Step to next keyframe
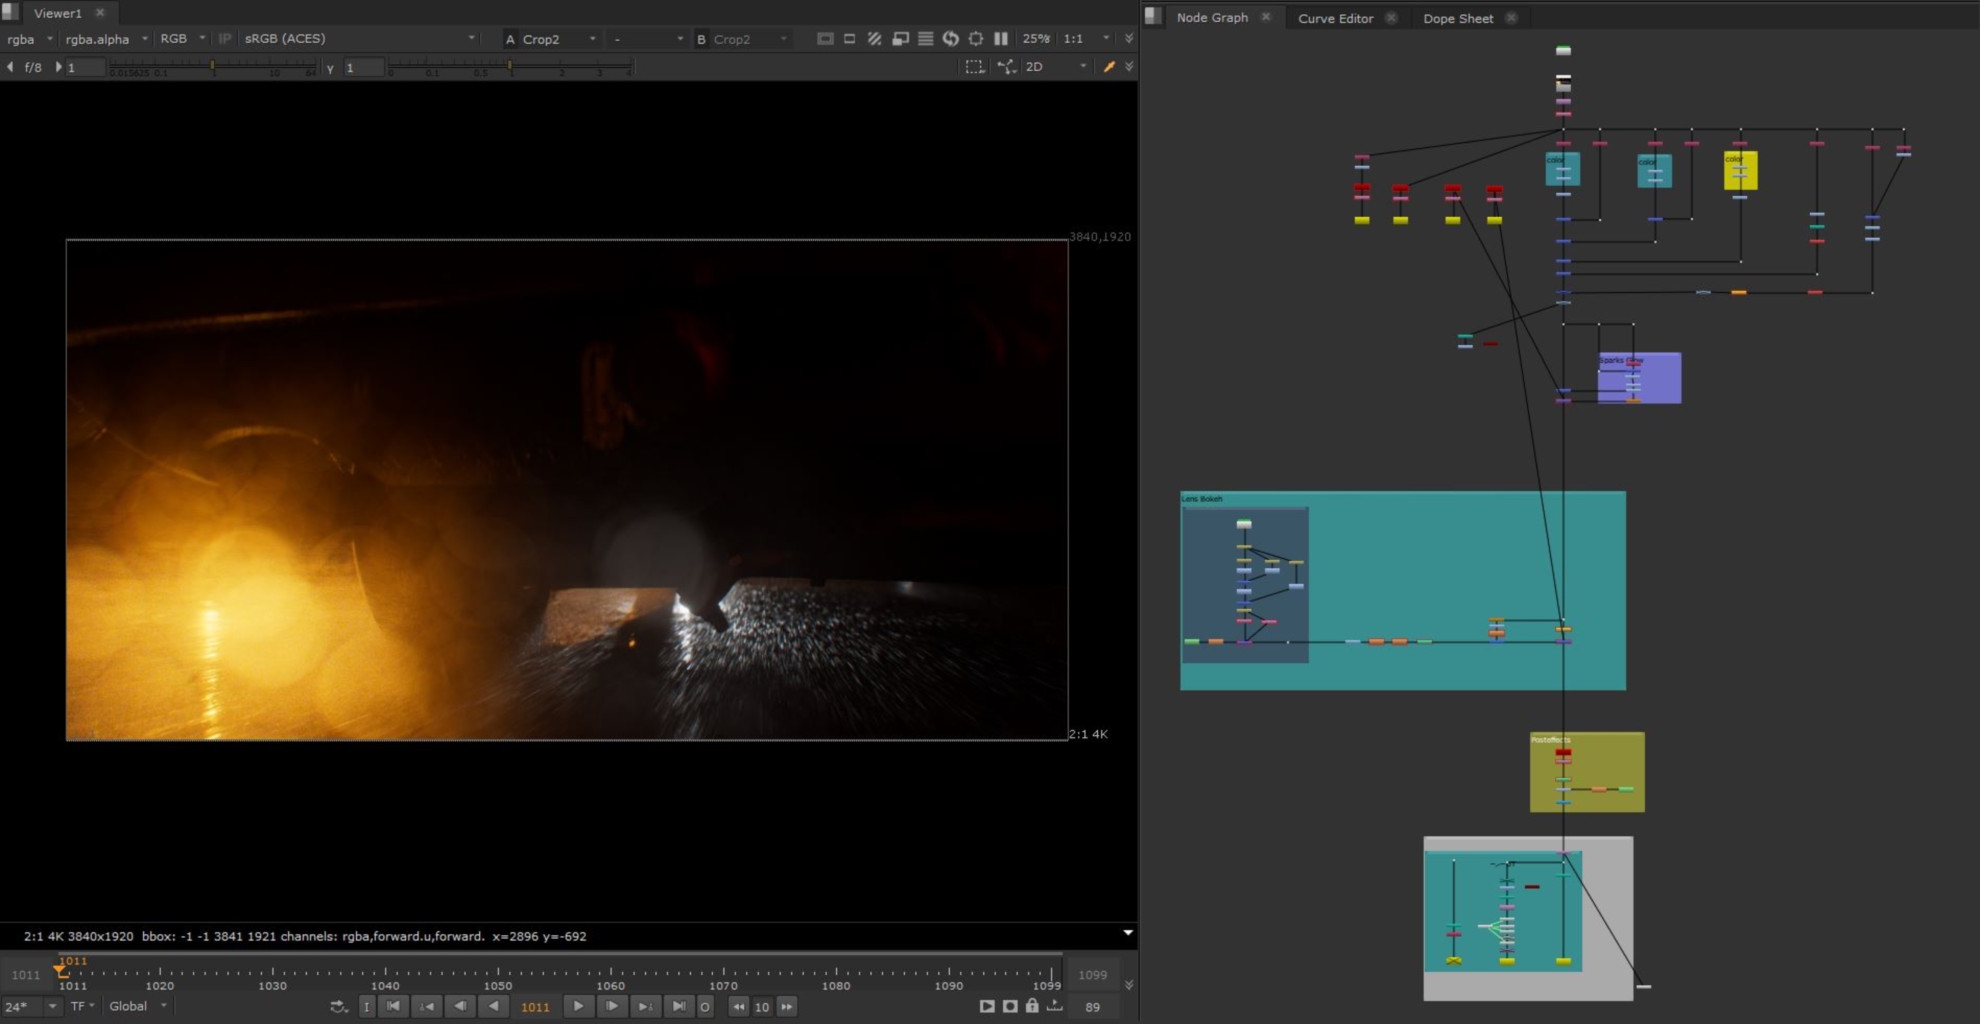 [x=645, y=1006]
